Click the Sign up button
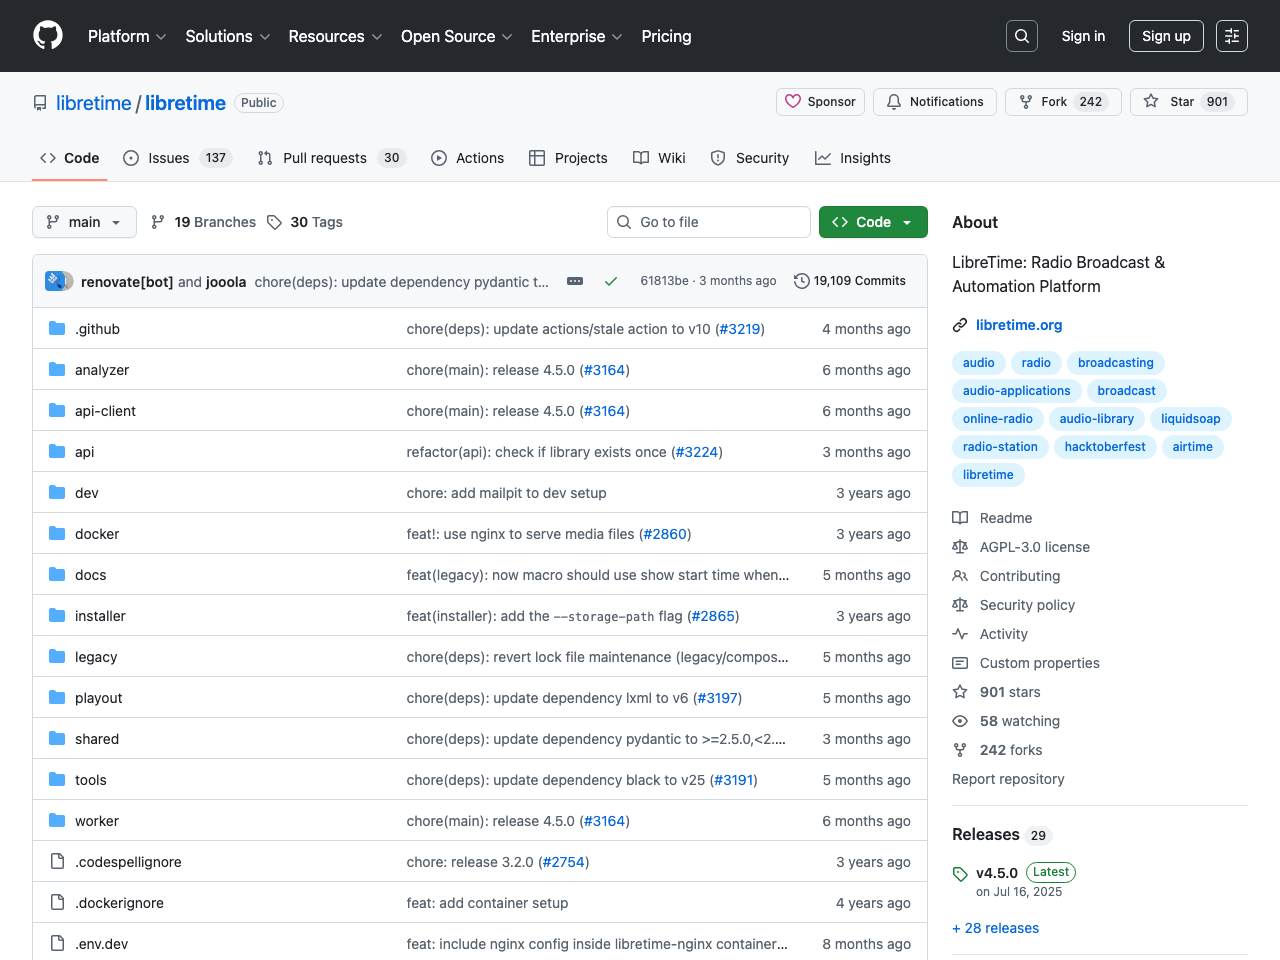The width and height of the screenshot is (1280, 960). [1166, 36]
